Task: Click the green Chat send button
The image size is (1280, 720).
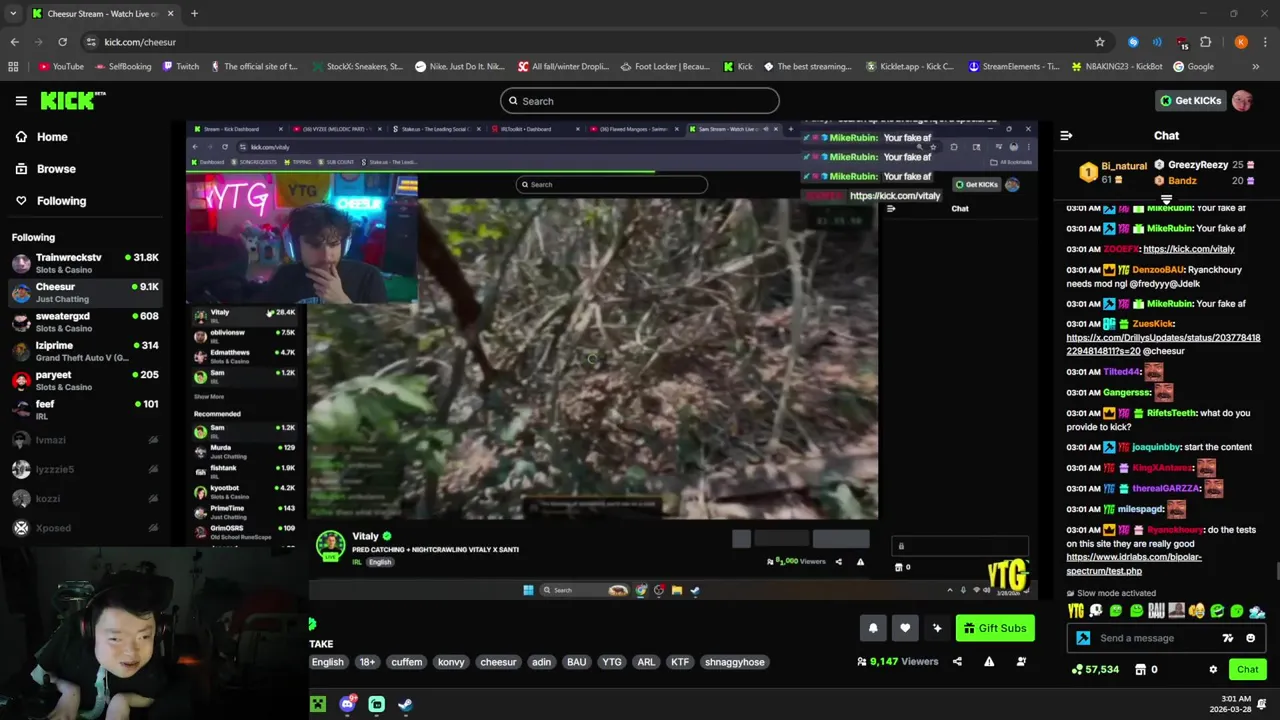Action: [x=1247, y=669]
